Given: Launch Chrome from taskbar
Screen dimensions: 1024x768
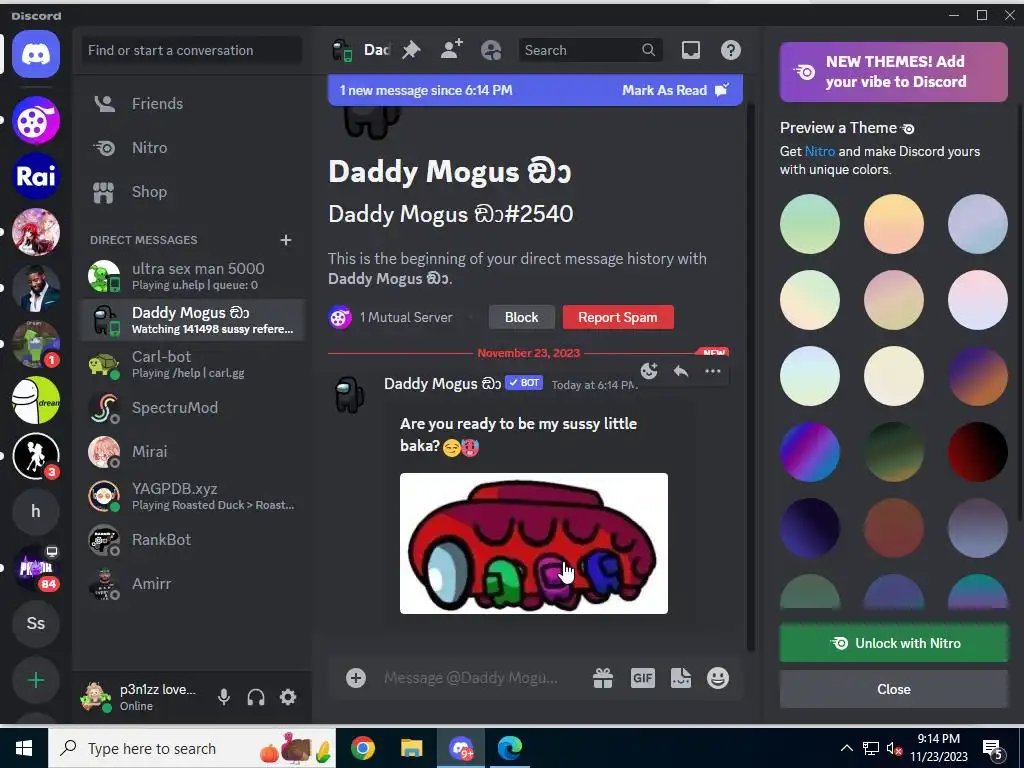Looking at the screenshot, I should (x=362, y=748).
